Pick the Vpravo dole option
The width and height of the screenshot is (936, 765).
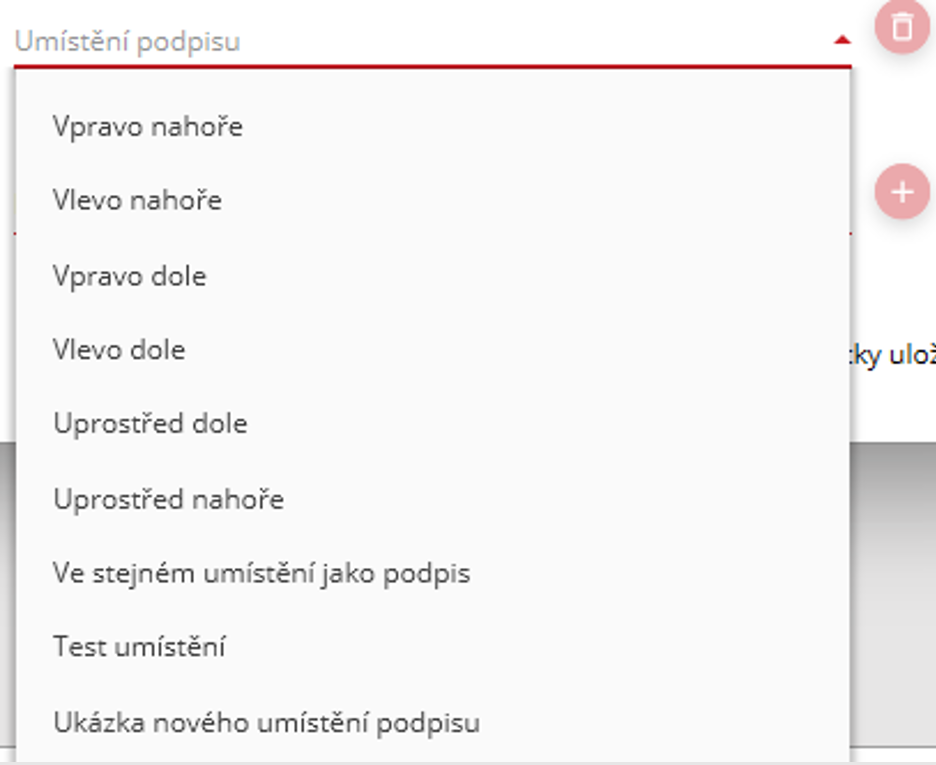(x=130, y=276)
